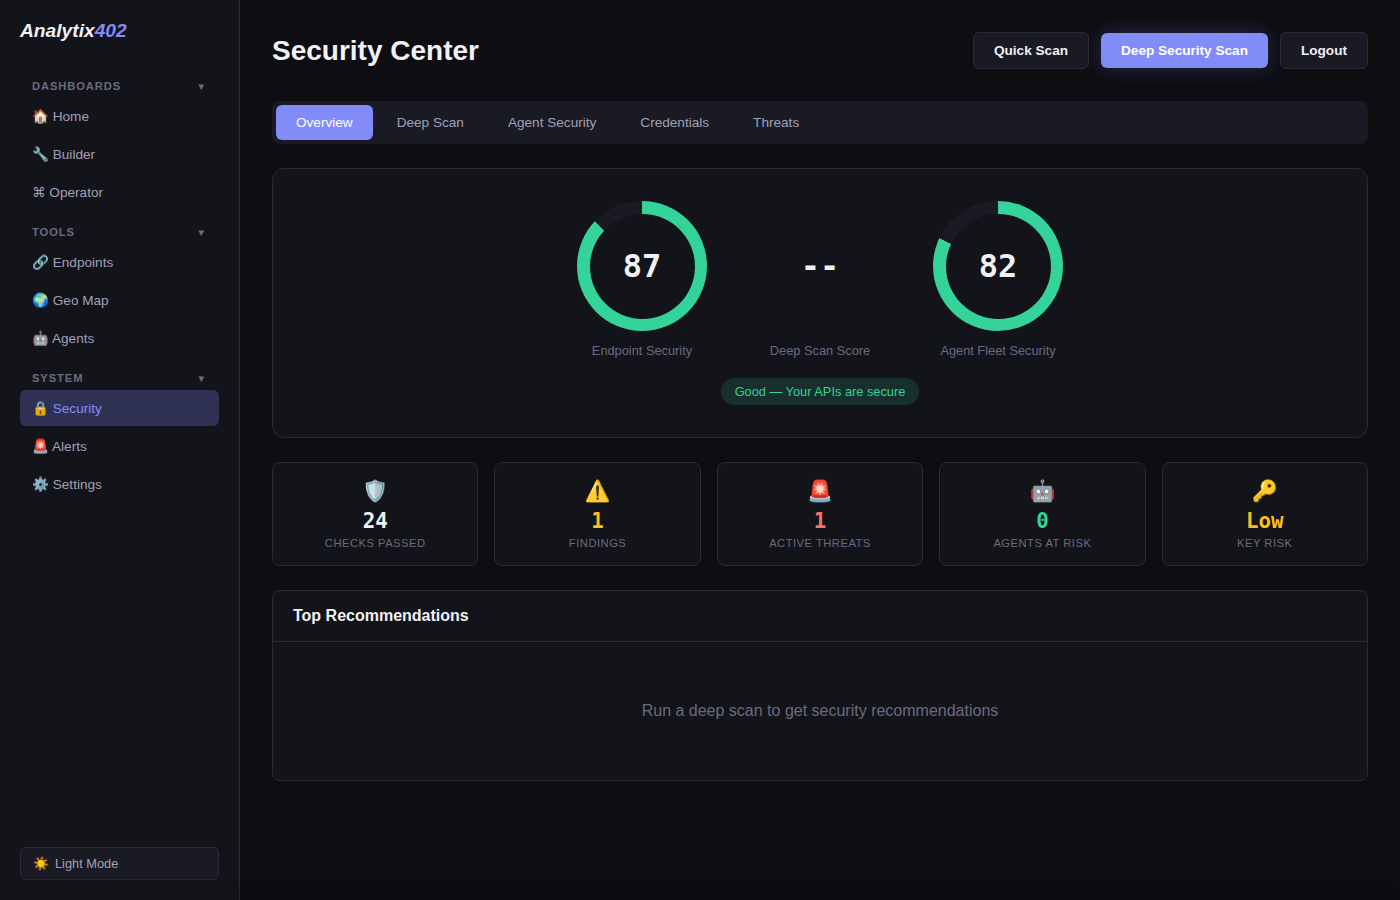The height and width of the screenshot is (900, 1400).
Task: Open the Settings gear icon
Action: (40, 484)
